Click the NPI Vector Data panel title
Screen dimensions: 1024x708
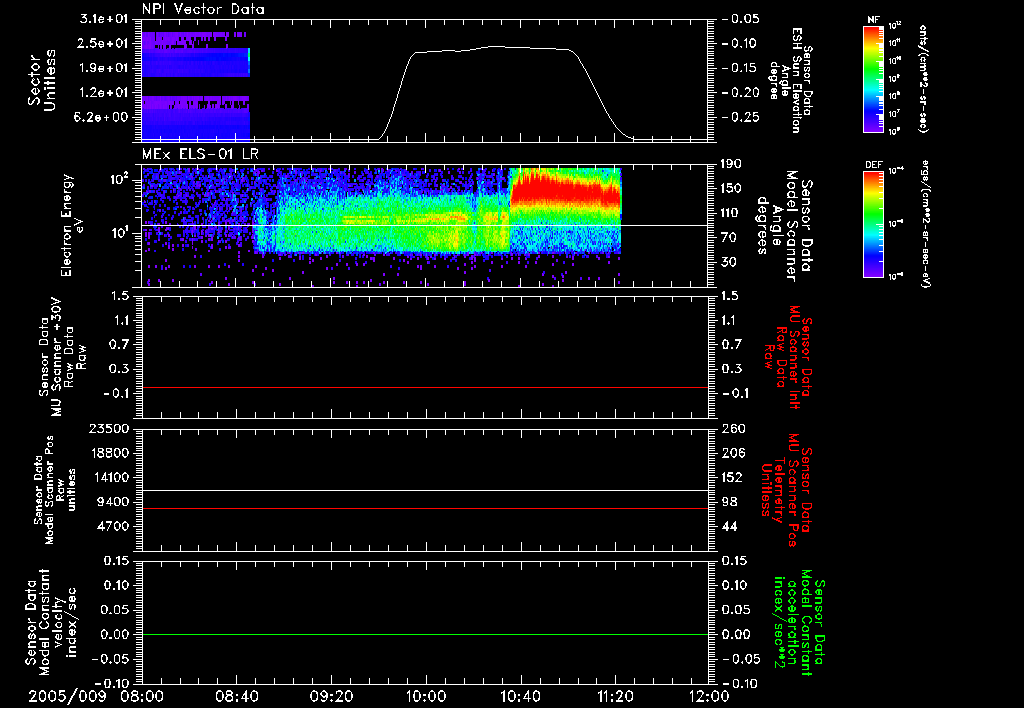[x=203, y=9]
